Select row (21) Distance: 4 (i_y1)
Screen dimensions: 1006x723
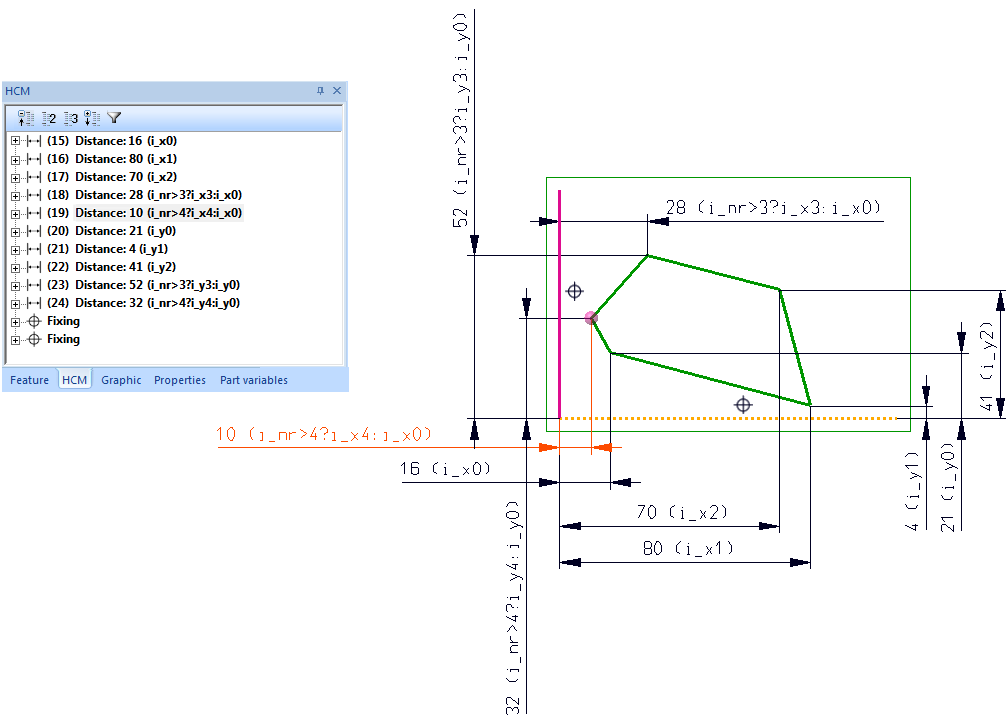point(107,248)
